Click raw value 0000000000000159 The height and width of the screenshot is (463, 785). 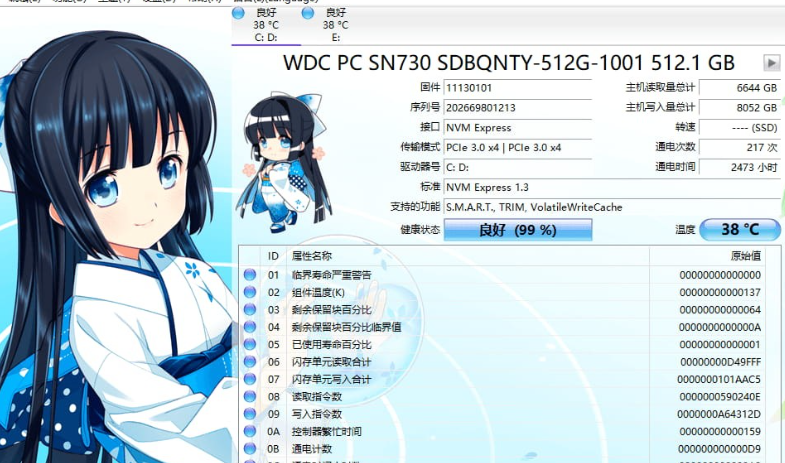pos(720,431)
